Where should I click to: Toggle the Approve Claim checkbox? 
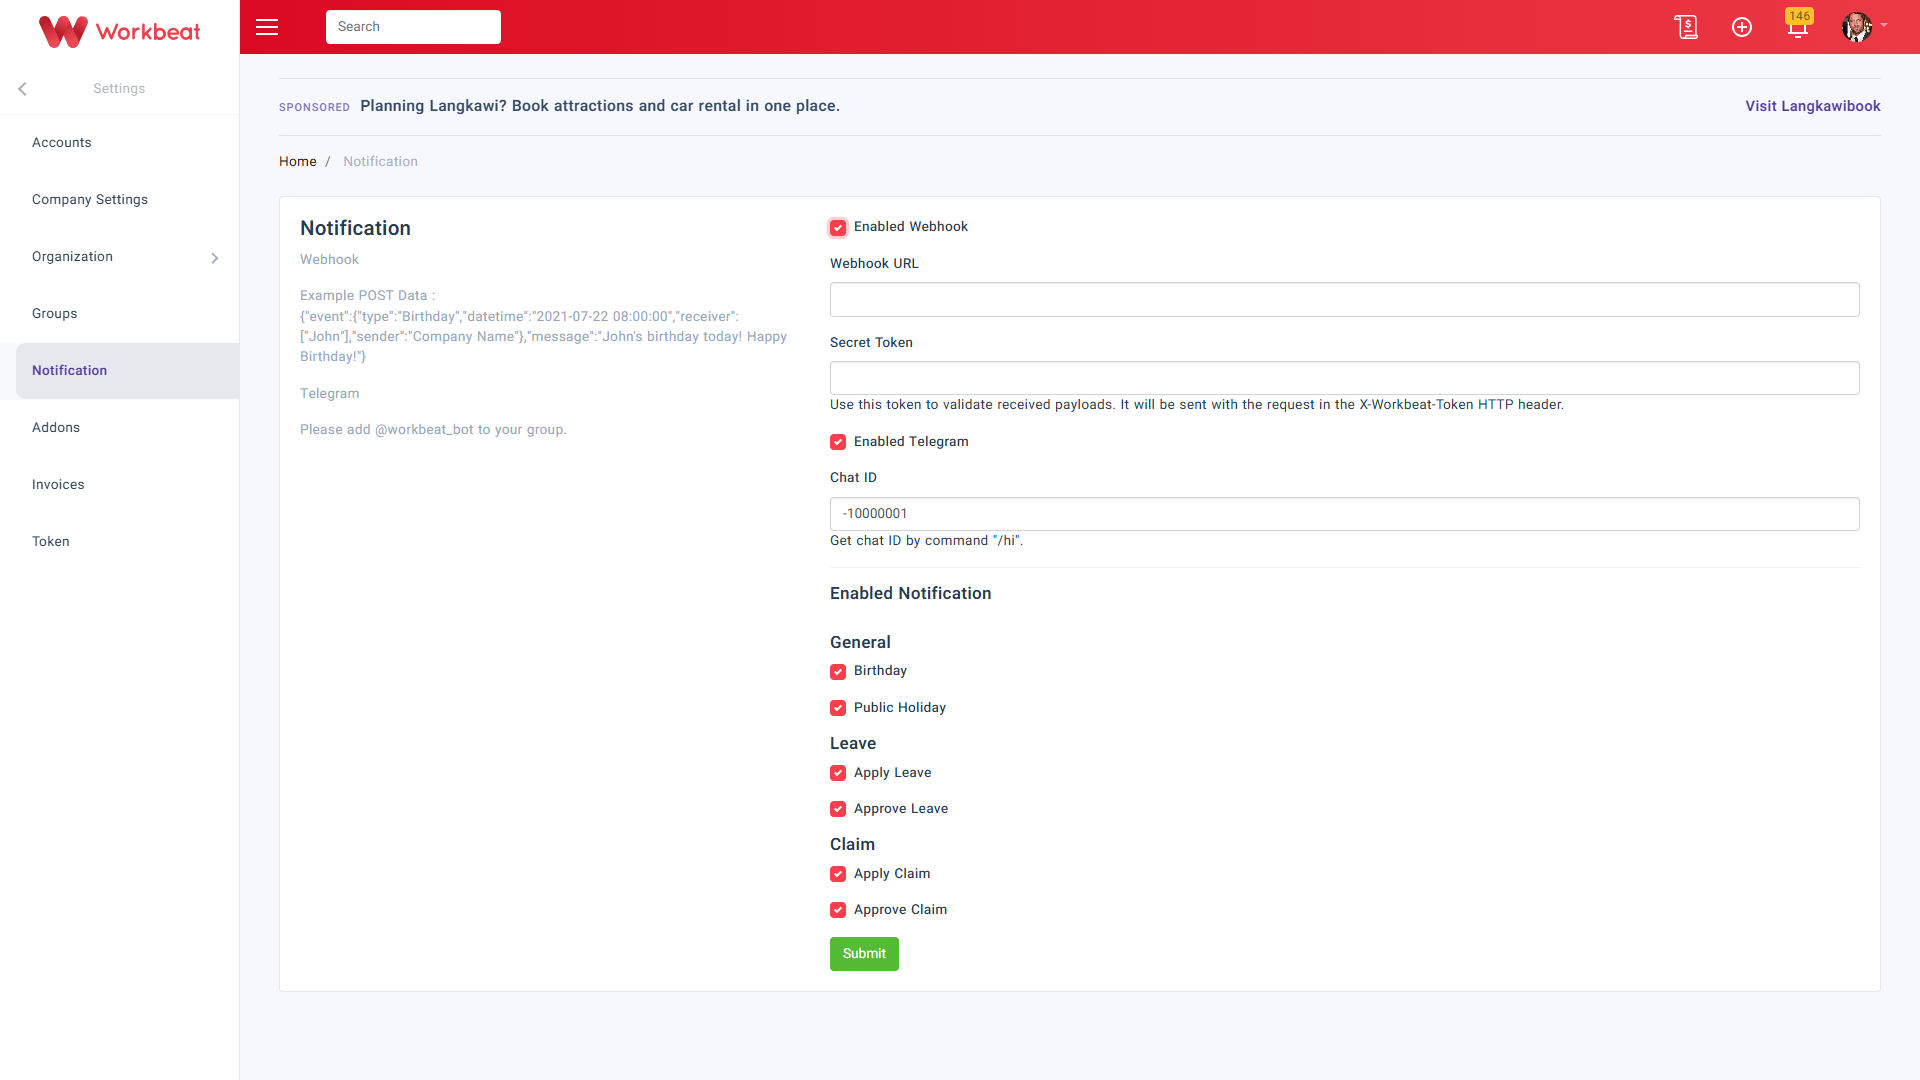838,910
